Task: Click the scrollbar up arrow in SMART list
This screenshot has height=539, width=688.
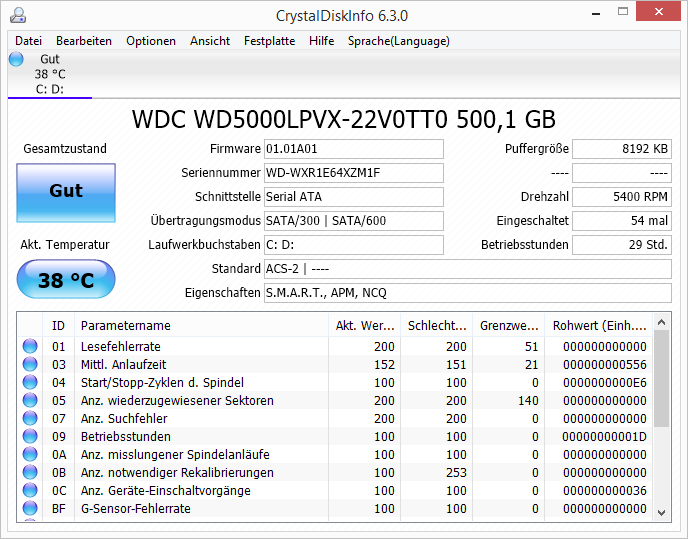Action: (x=662, y=323)
